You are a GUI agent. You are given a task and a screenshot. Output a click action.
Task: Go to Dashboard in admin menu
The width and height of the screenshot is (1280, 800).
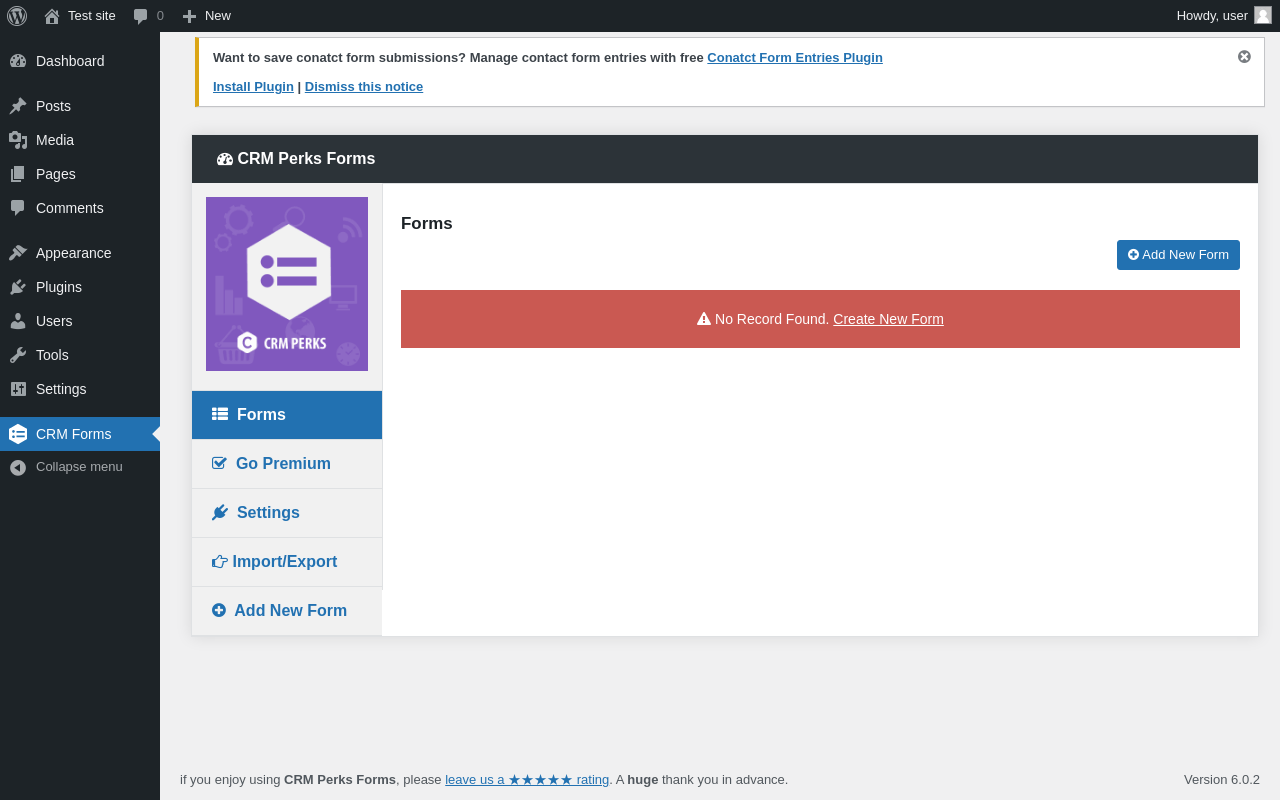pyautogui.click(x=80, y=61)
